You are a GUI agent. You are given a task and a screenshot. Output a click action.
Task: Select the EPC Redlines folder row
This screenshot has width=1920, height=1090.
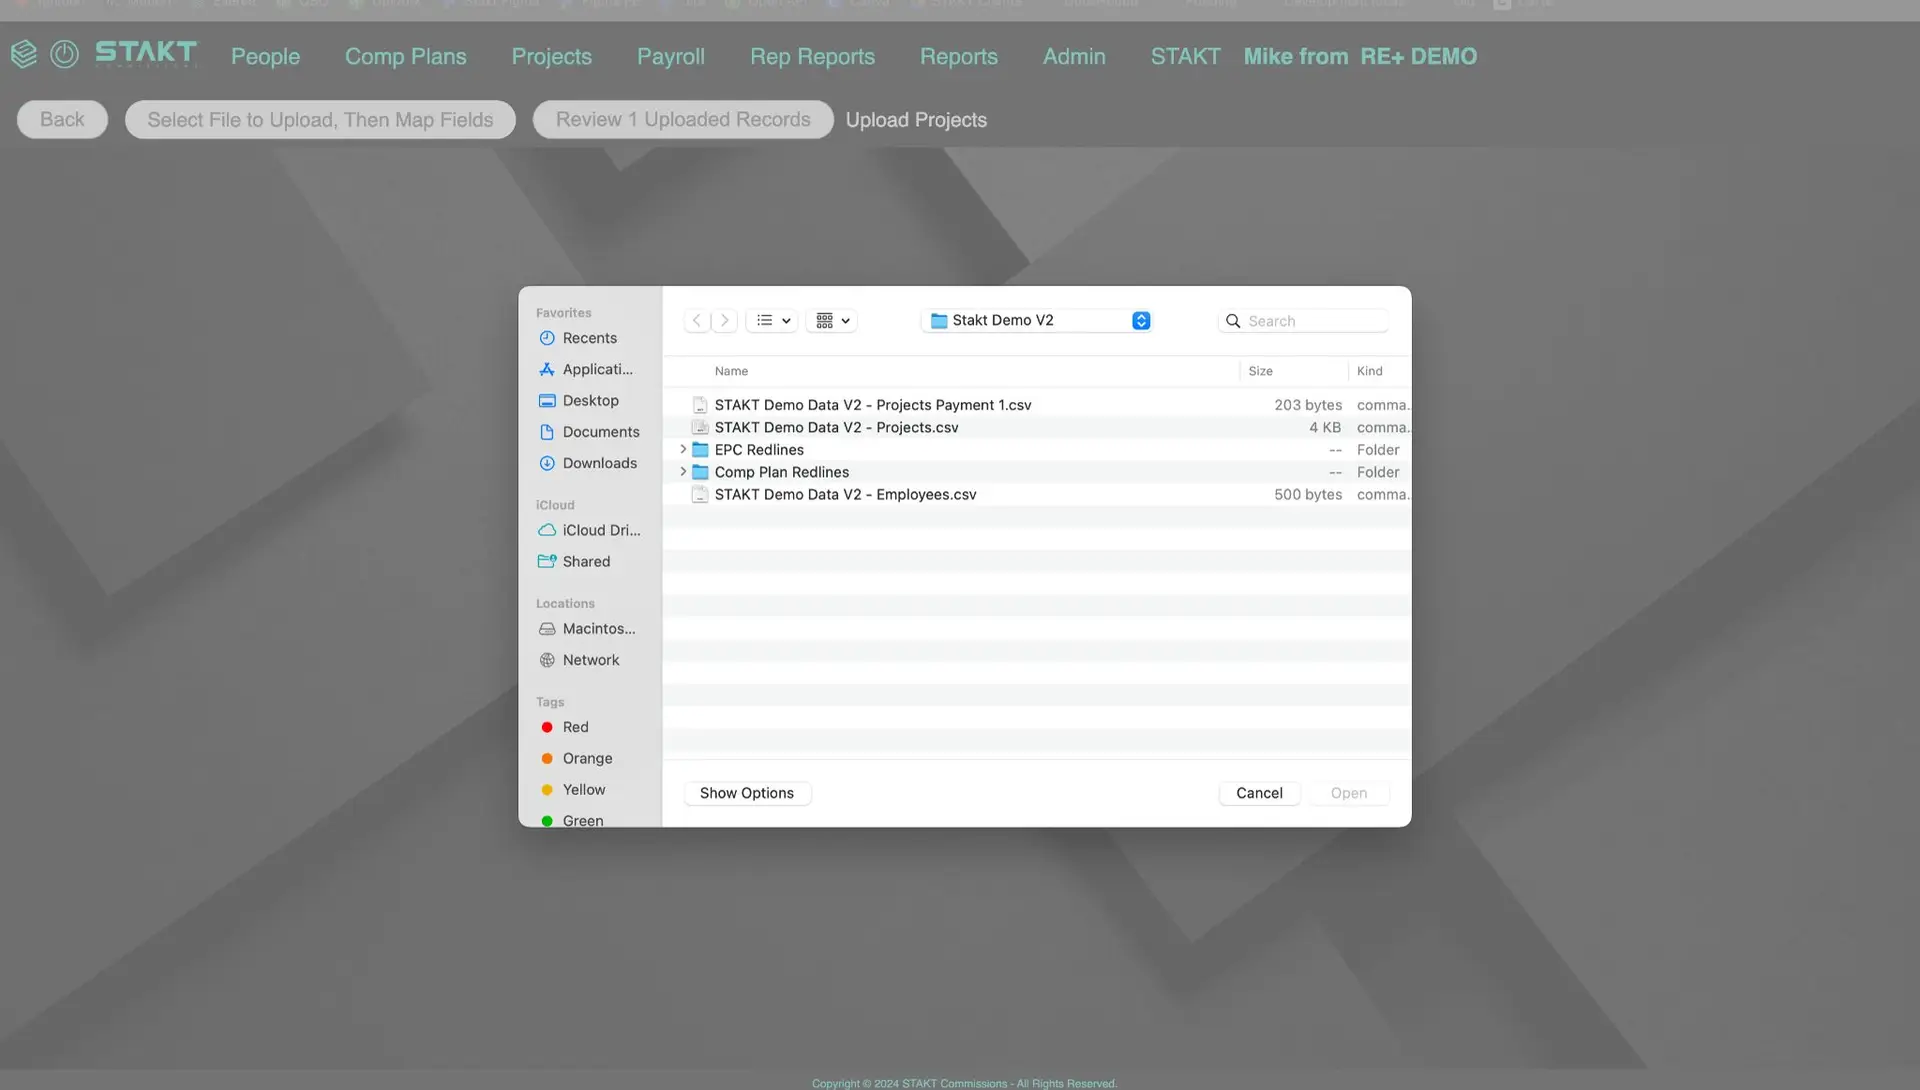point(1037,450)
